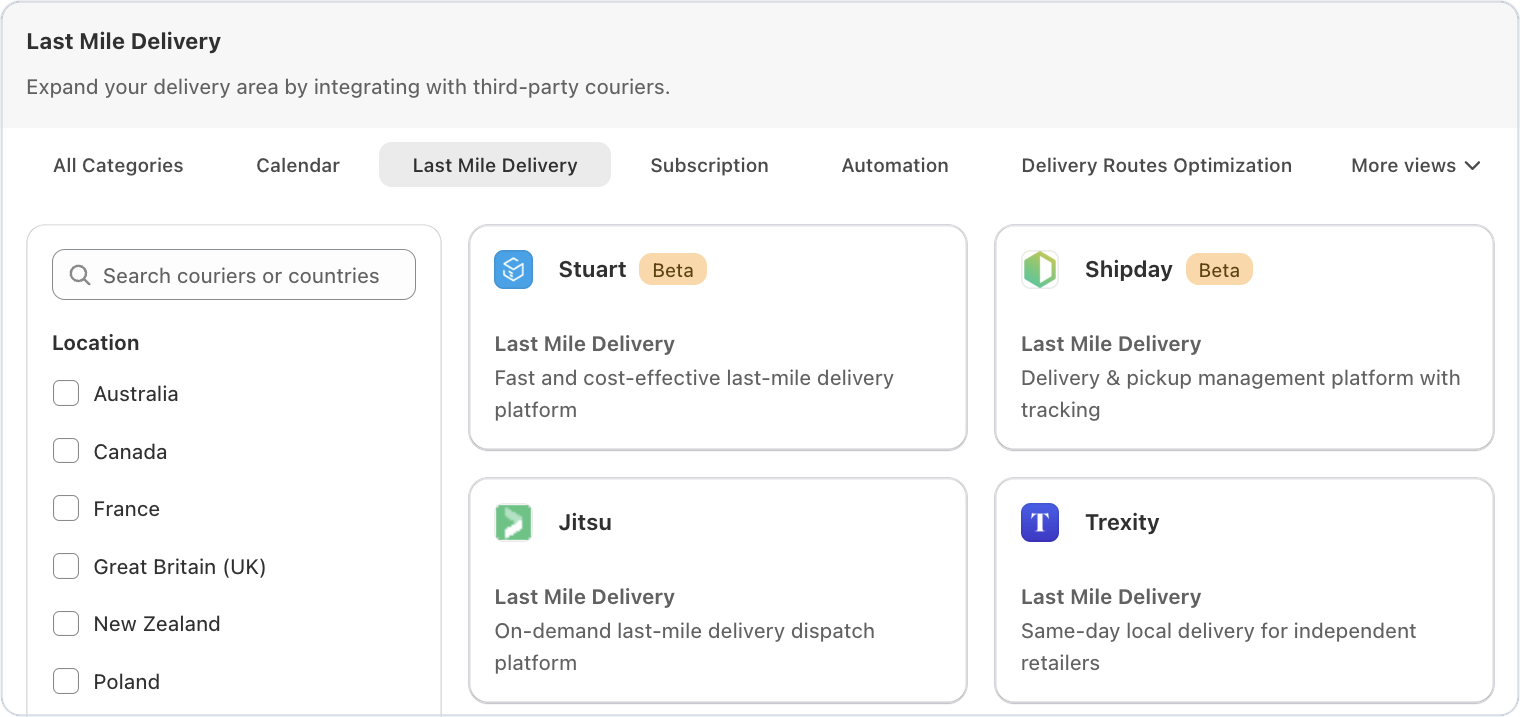
Task: Switch to Delivery Routes Optimization tab
Action: coord(1156,165)
